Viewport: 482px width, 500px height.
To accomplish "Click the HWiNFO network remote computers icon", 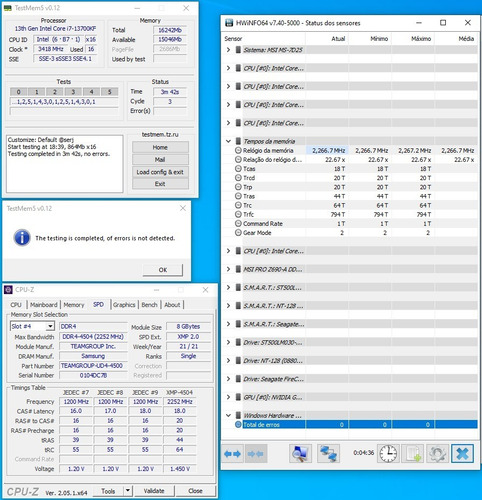I will pos(328,453).
